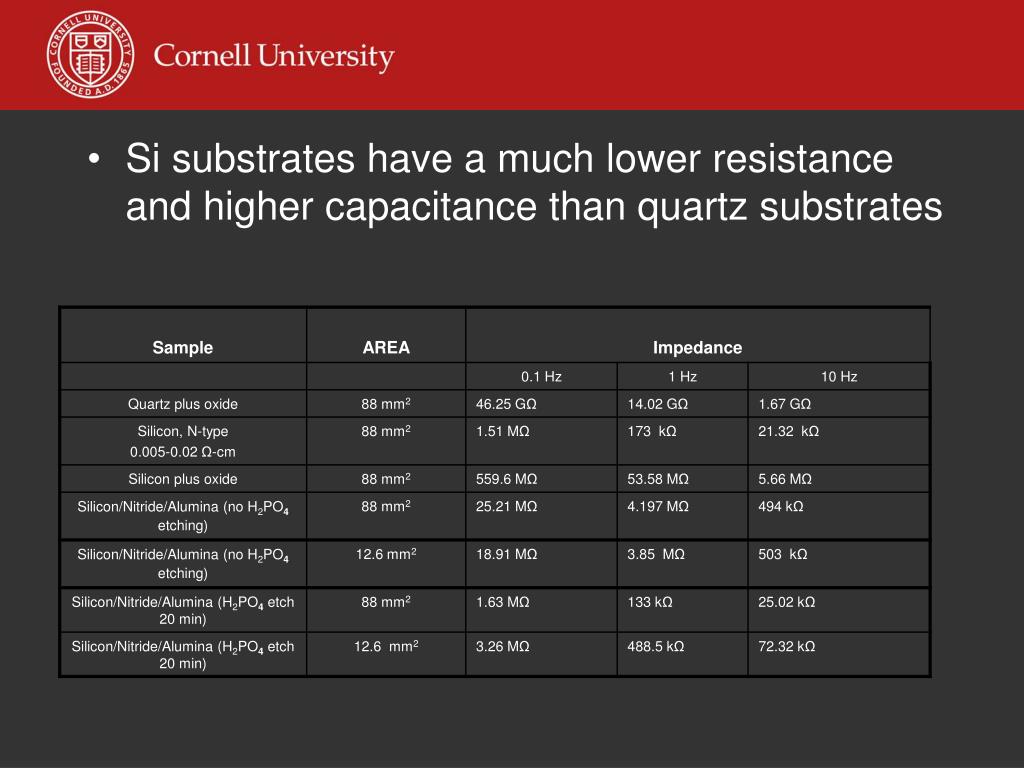Select the no-etching sample label in 18.91 MΩ row
The width and height of the screenshot is (1024, 768).
[183, 564]
